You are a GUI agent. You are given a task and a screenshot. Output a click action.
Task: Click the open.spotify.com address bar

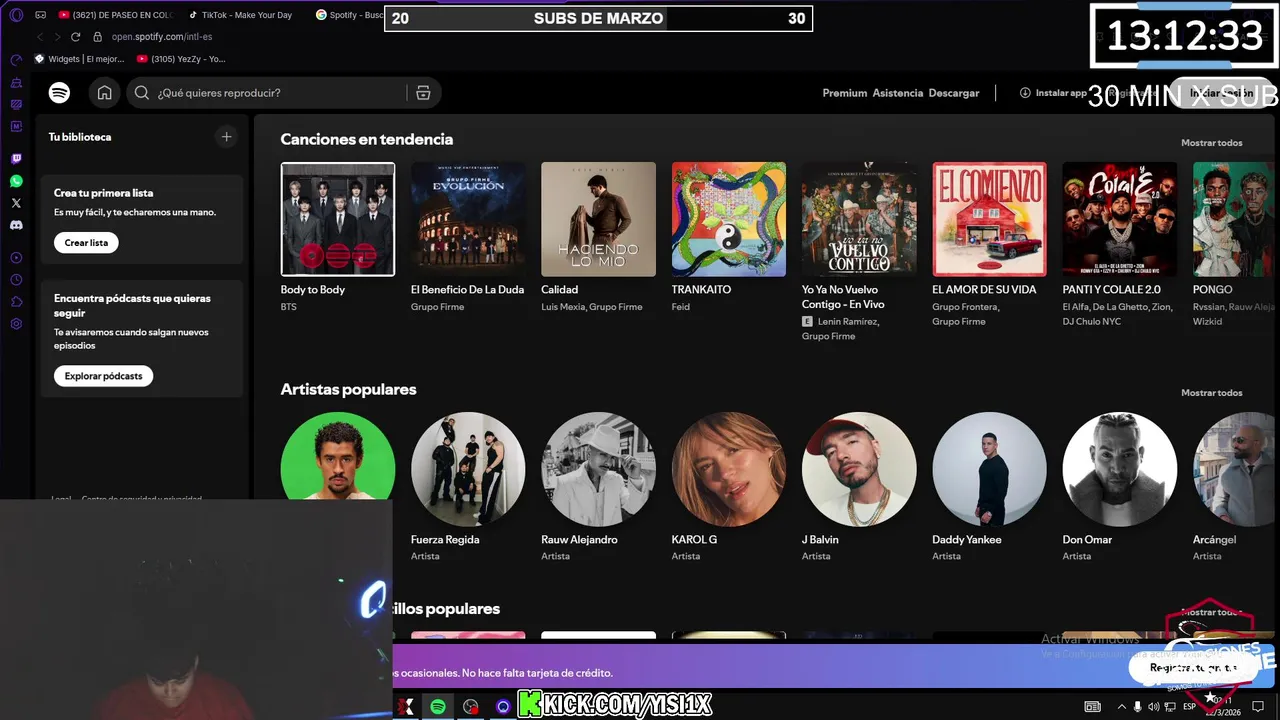(x=162, y=37)
